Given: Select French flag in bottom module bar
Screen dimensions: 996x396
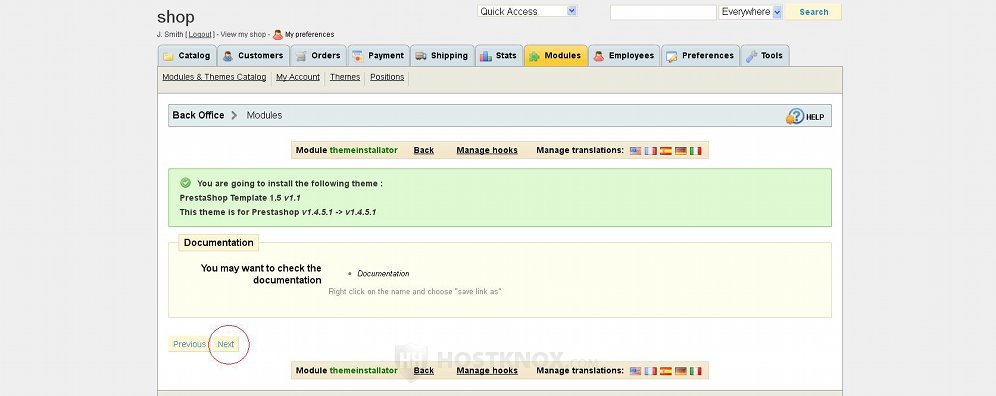Looking at the screenshot, I should 650,371.
